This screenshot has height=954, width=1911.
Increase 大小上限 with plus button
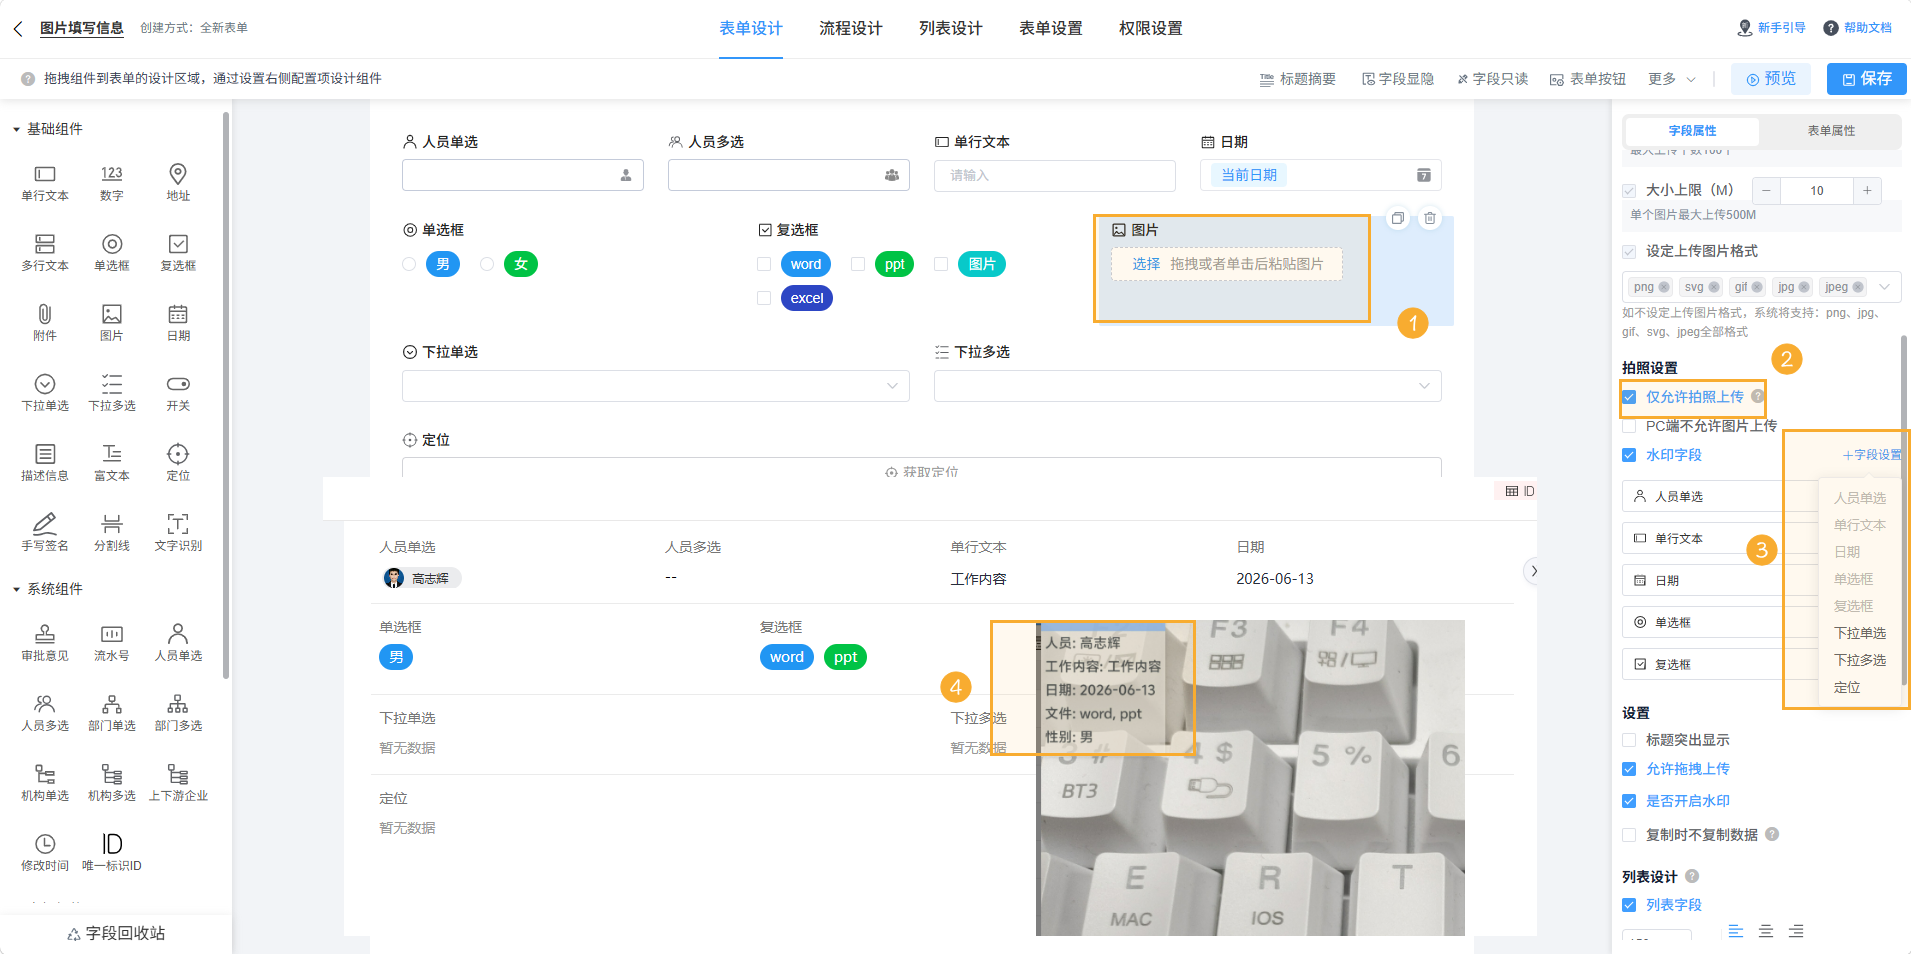(1867, 191)
